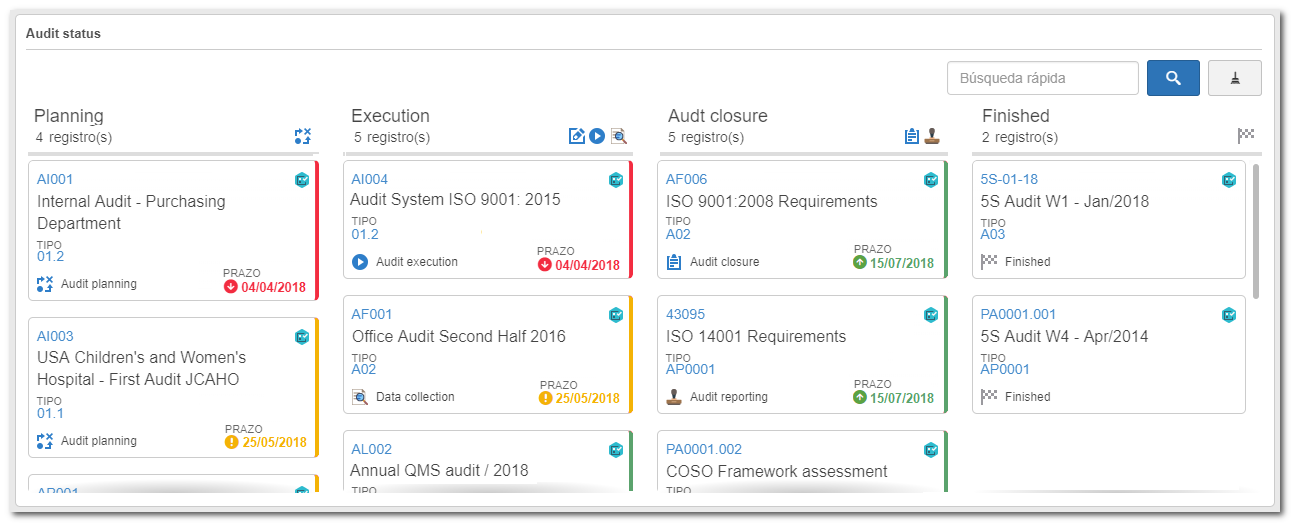
Task: Click deadline date 04/04/2018 on card AI004
Action: pos(588,265)
